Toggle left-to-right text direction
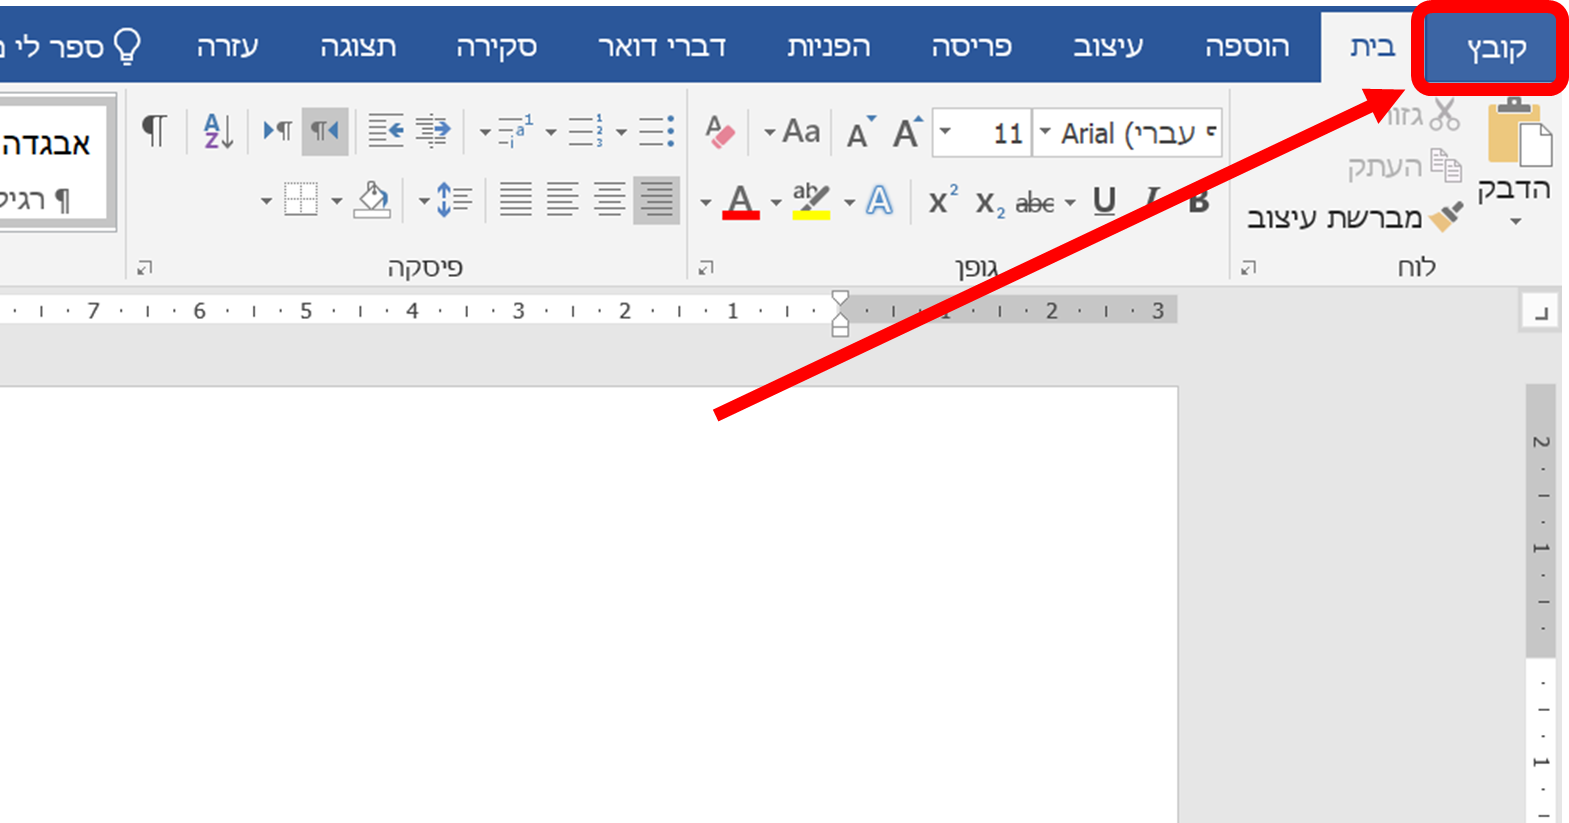The image size is (1569, 823). pos(277,131)
